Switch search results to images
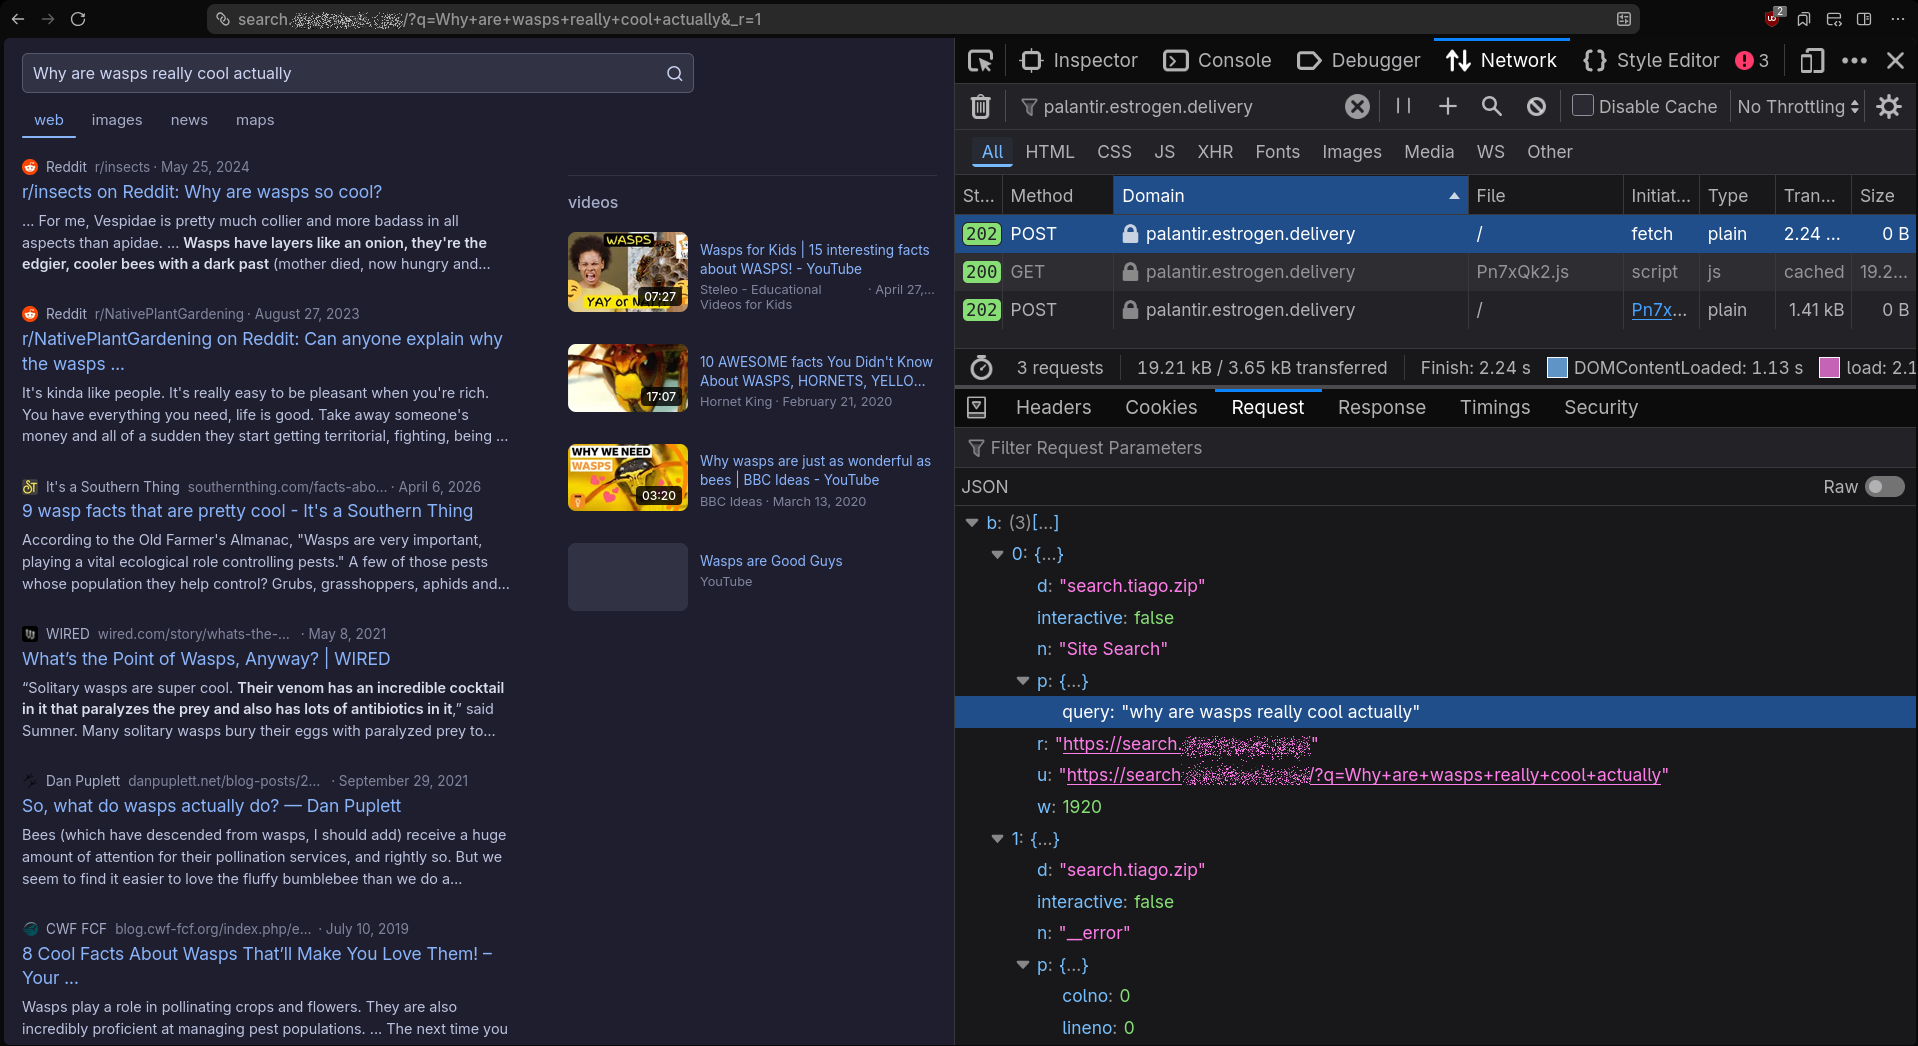 [117, 120]
